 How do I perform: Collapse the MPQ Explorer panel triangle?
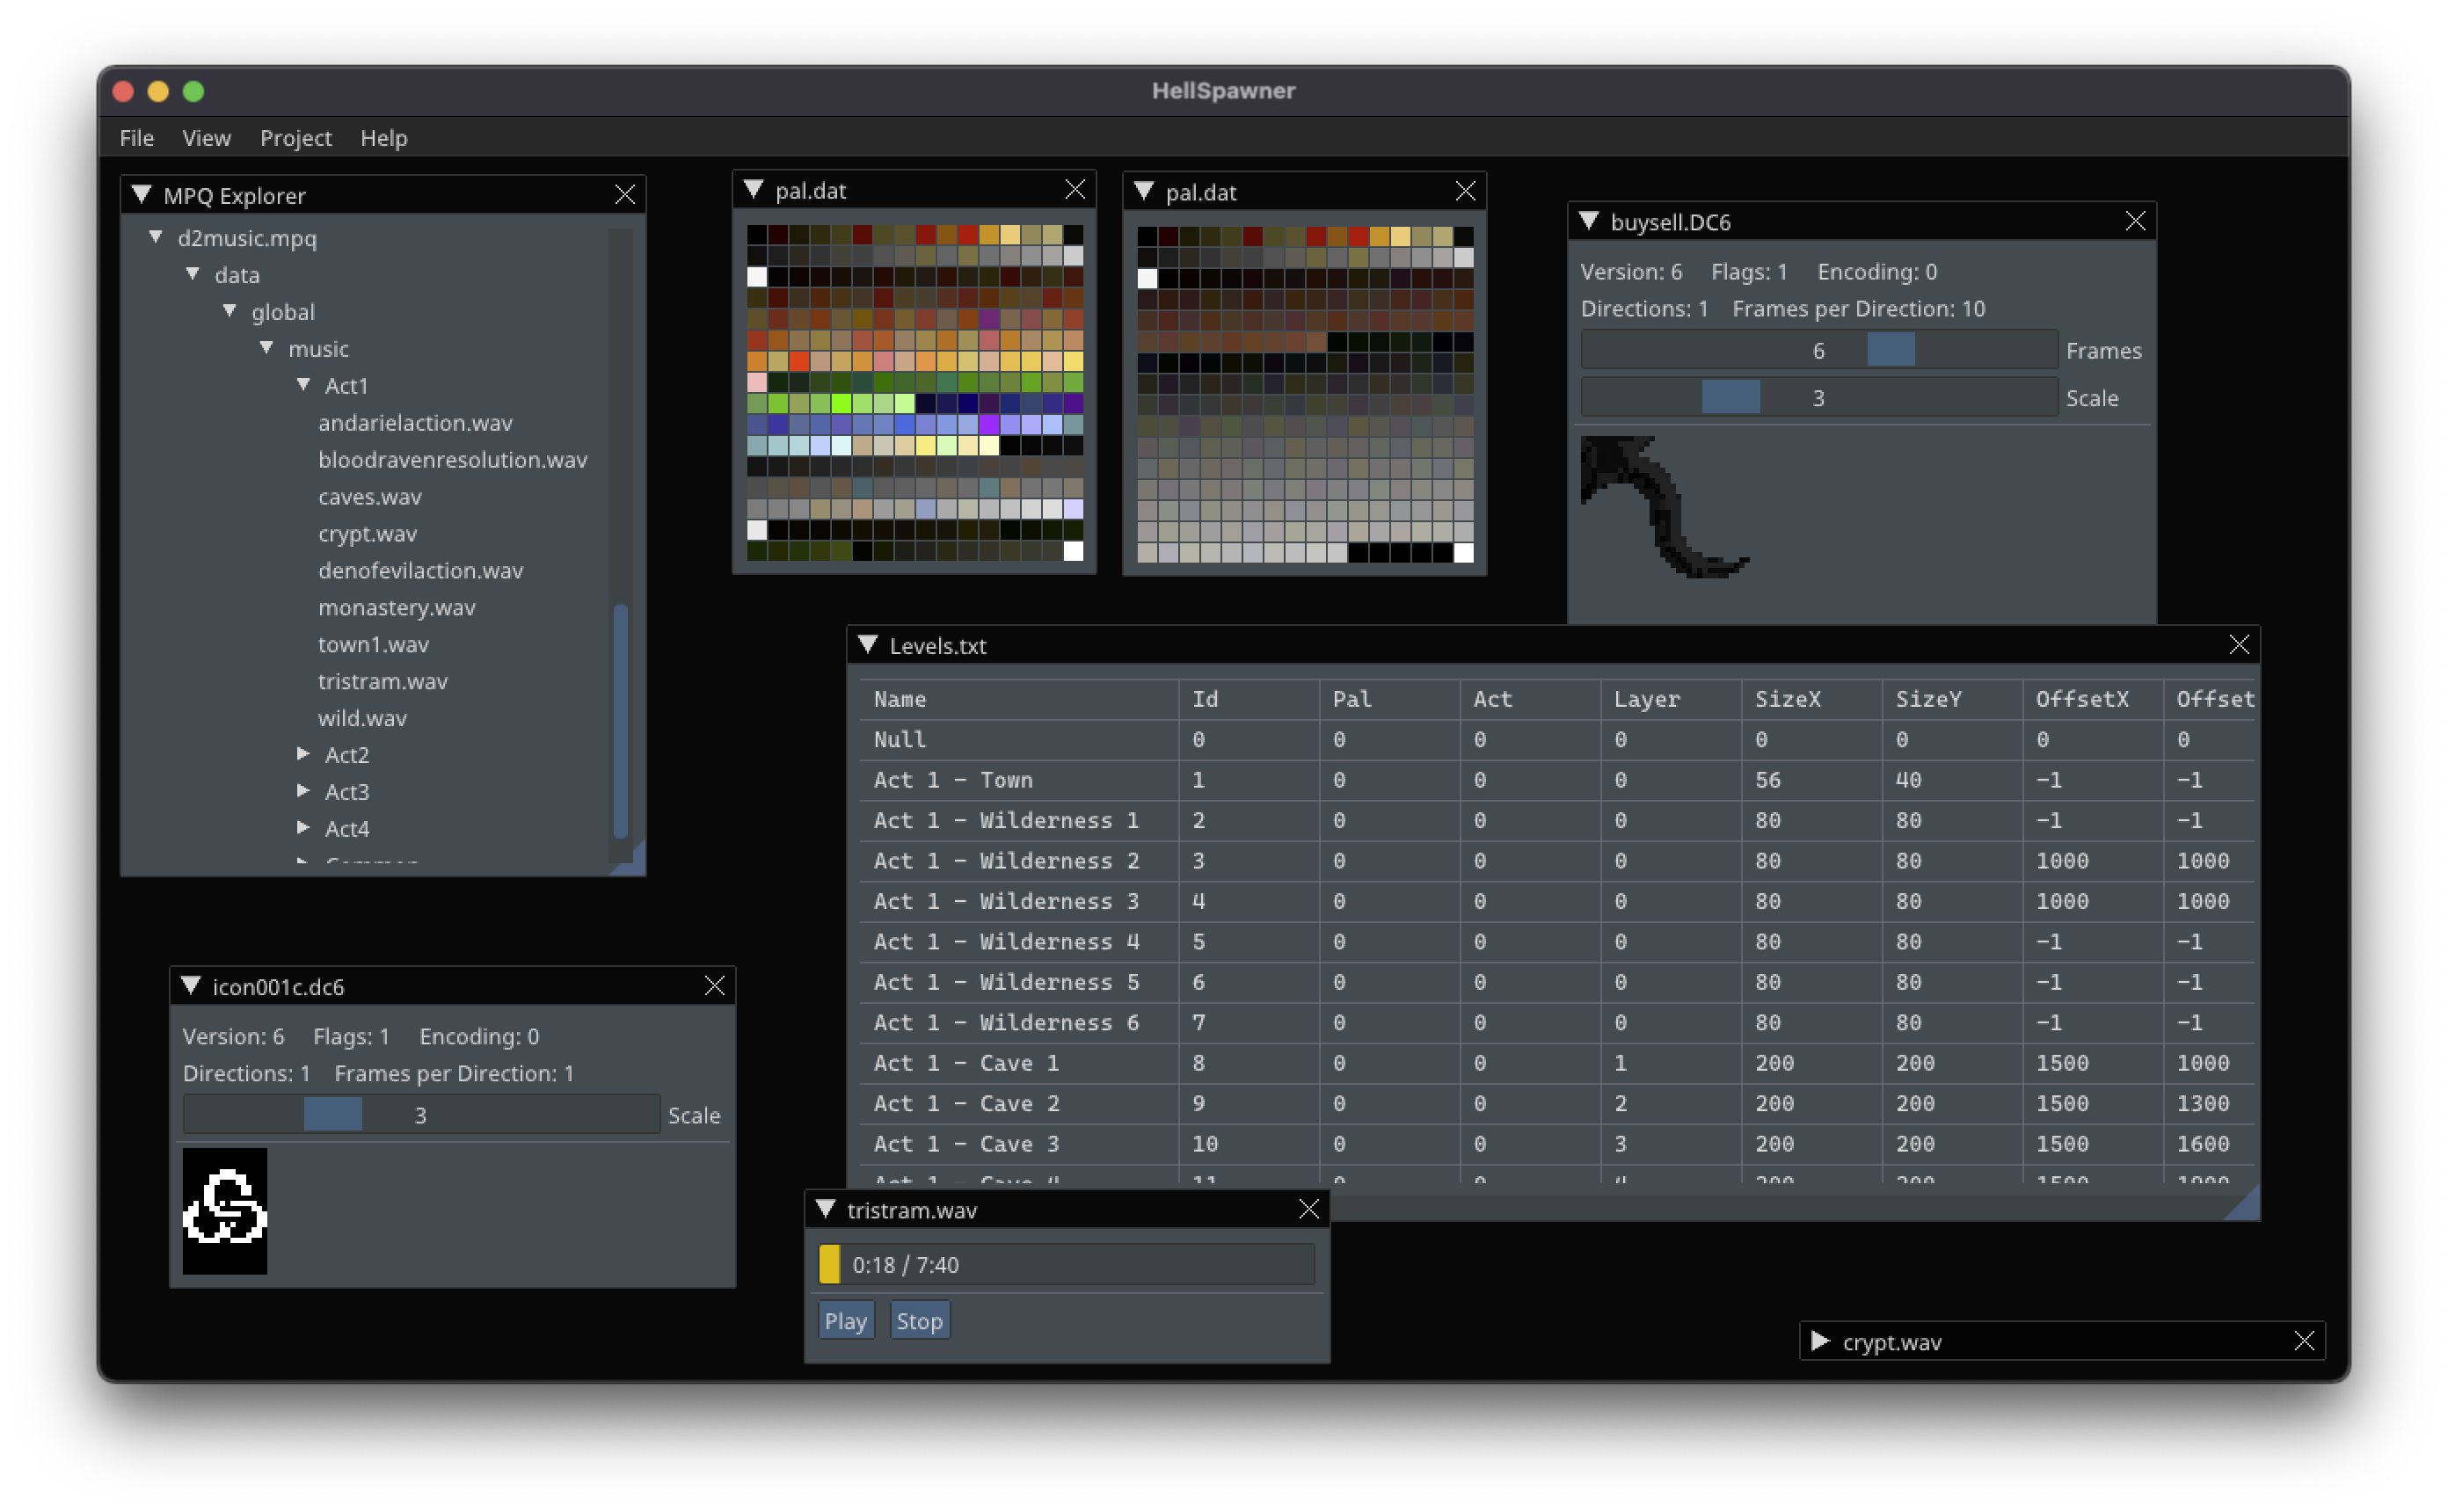tap(142, 194)
